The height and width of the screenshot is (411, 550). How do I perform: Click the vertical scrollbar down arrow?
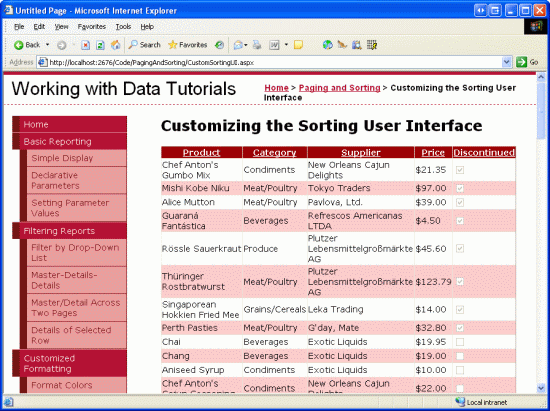(541, 388)
